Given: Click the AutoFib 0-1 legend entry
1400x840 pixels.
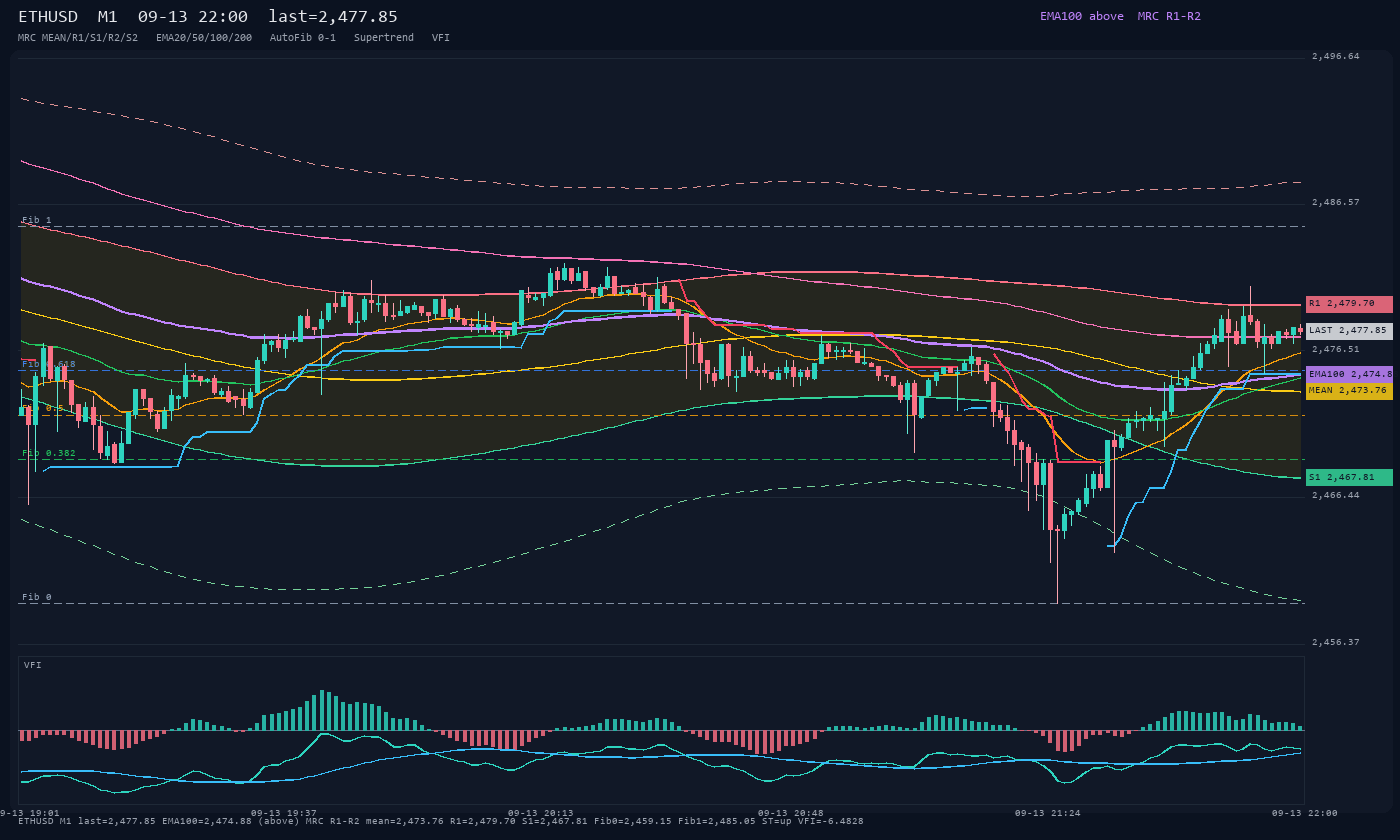Looking at the screenshot, I should click(303, 37).
